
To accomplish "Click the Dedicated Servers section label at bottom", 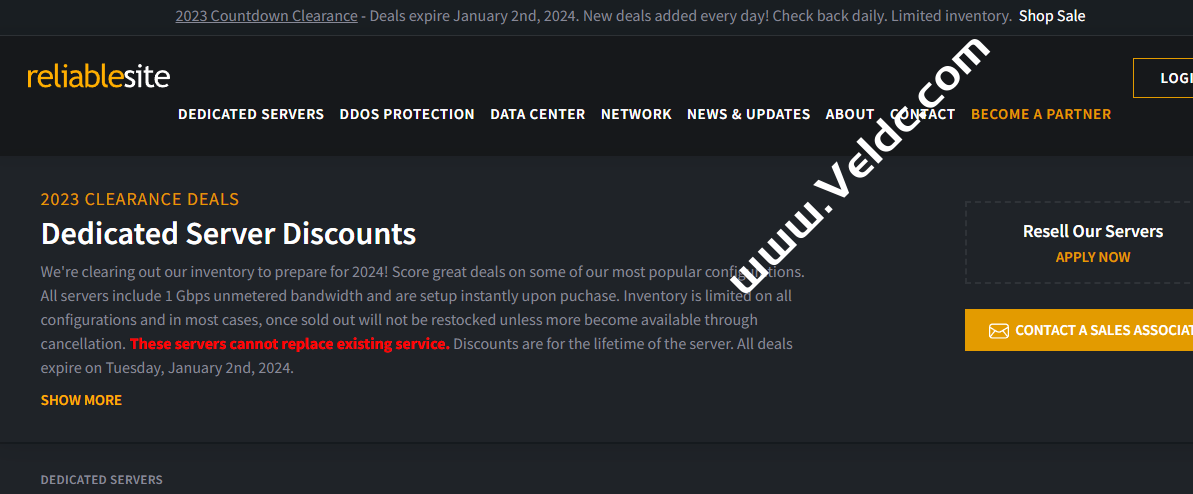I will 101,480.
